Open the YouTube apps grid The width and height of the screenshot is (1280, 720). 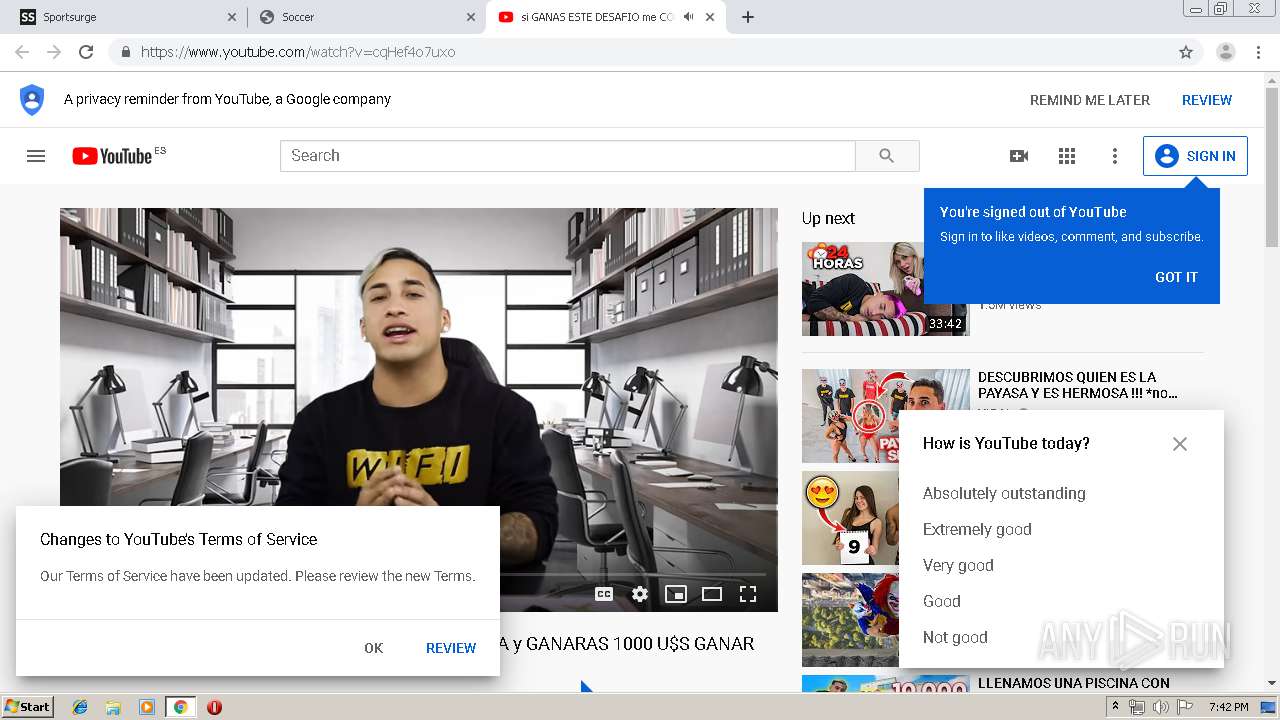[1067, 156]
